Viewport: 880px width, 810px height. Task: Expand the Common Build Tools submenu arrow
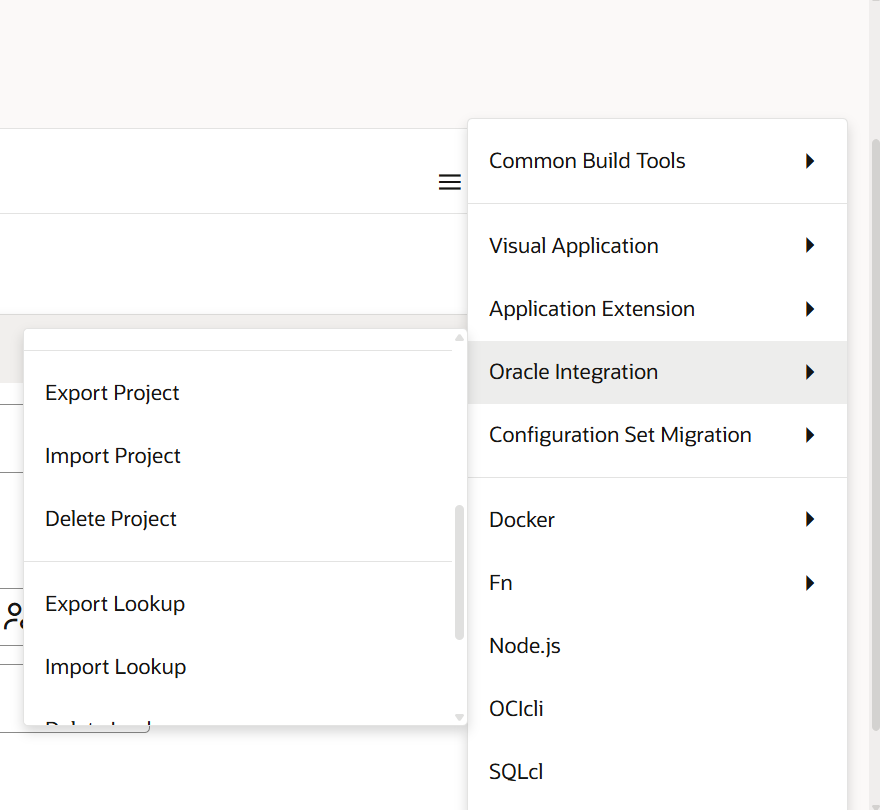point(810,161)
